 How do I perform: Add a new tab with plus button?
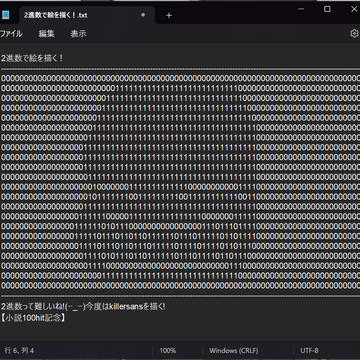pos(169,15)
